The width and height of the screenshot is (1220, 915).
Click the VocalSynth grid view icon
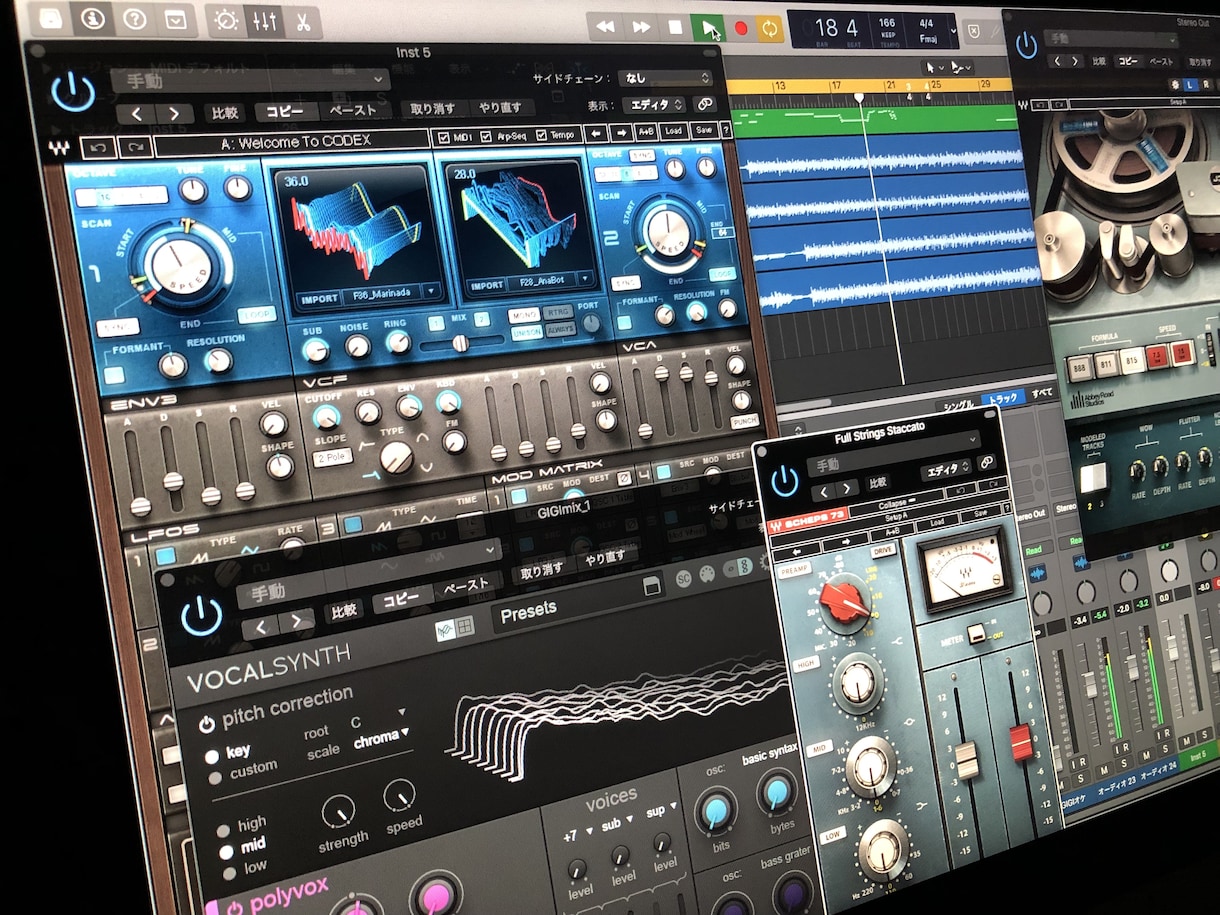465,626
